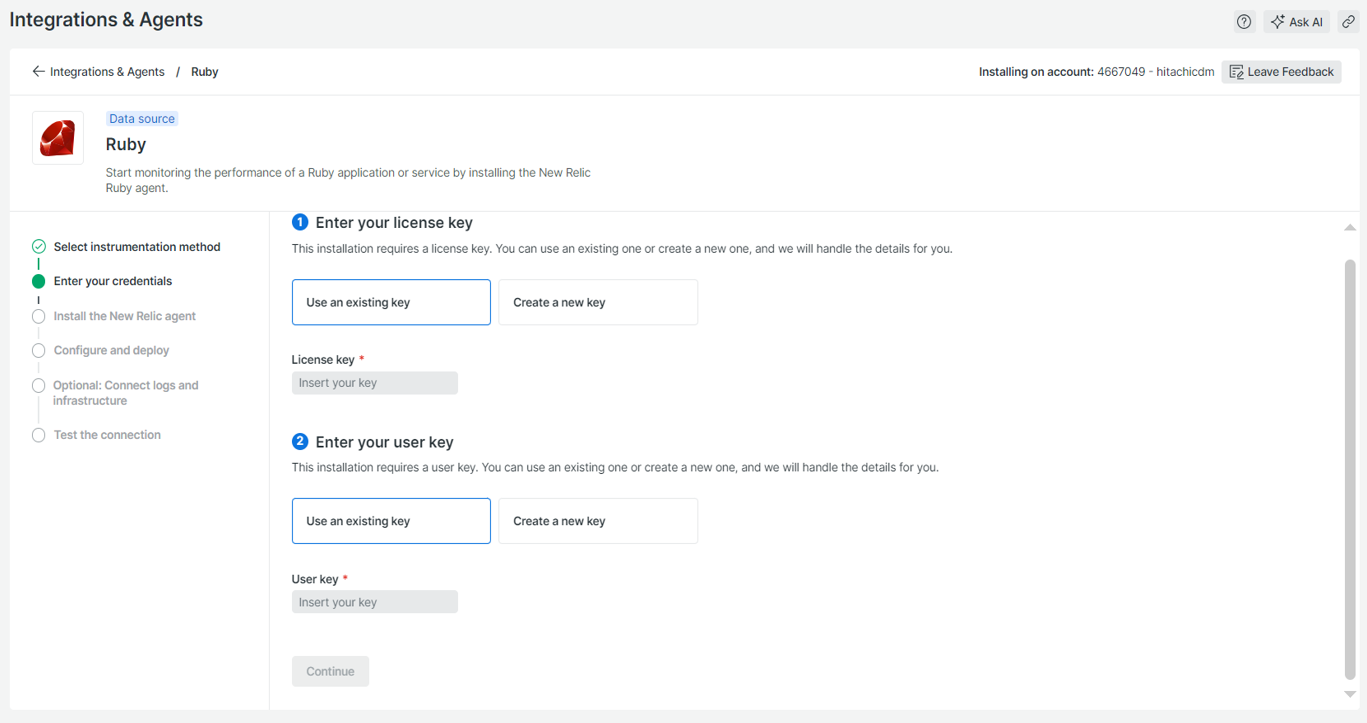Viewport: 1367px width, 723px height.
Task: Click the back arrow icon in breadcrumb
Action: coord(38,72)
